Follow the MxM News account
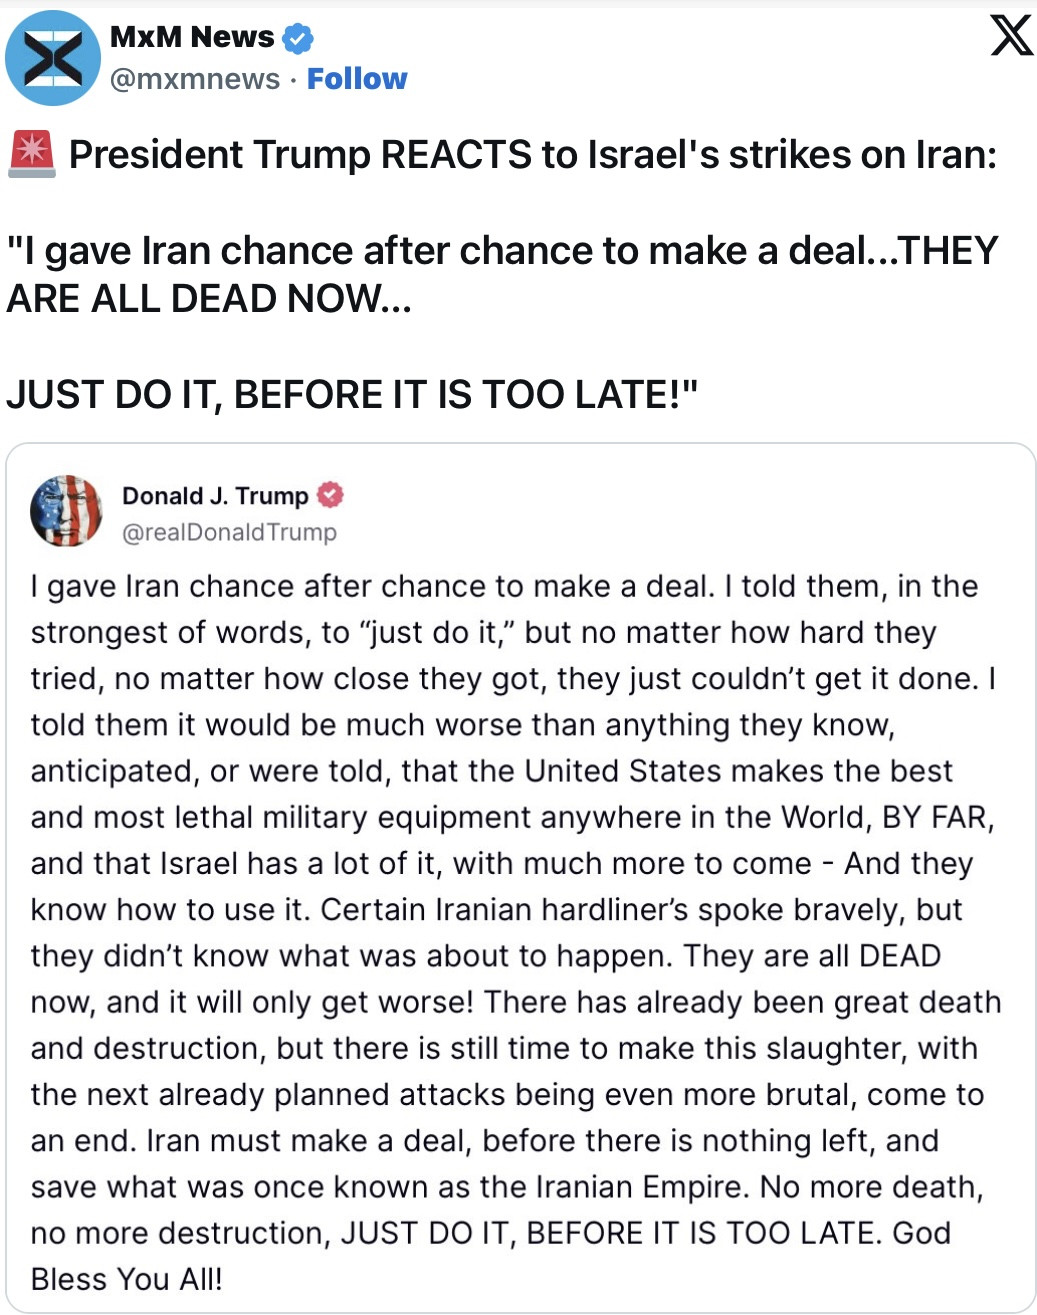The image size is (1037, 1315). click(357, 79)
